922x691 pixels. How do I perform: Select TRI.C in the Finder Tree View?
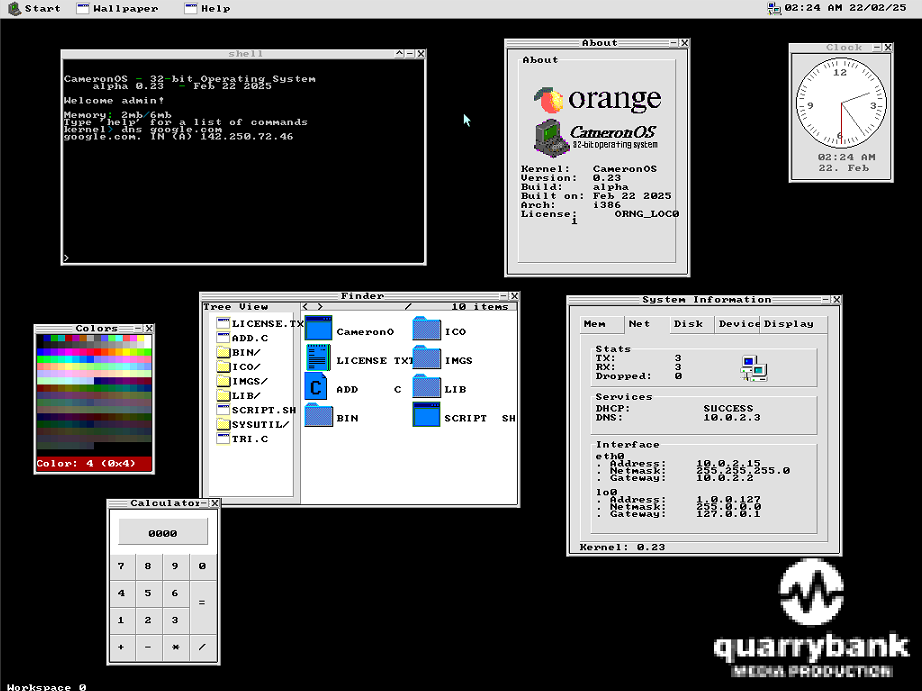(249, 439)
